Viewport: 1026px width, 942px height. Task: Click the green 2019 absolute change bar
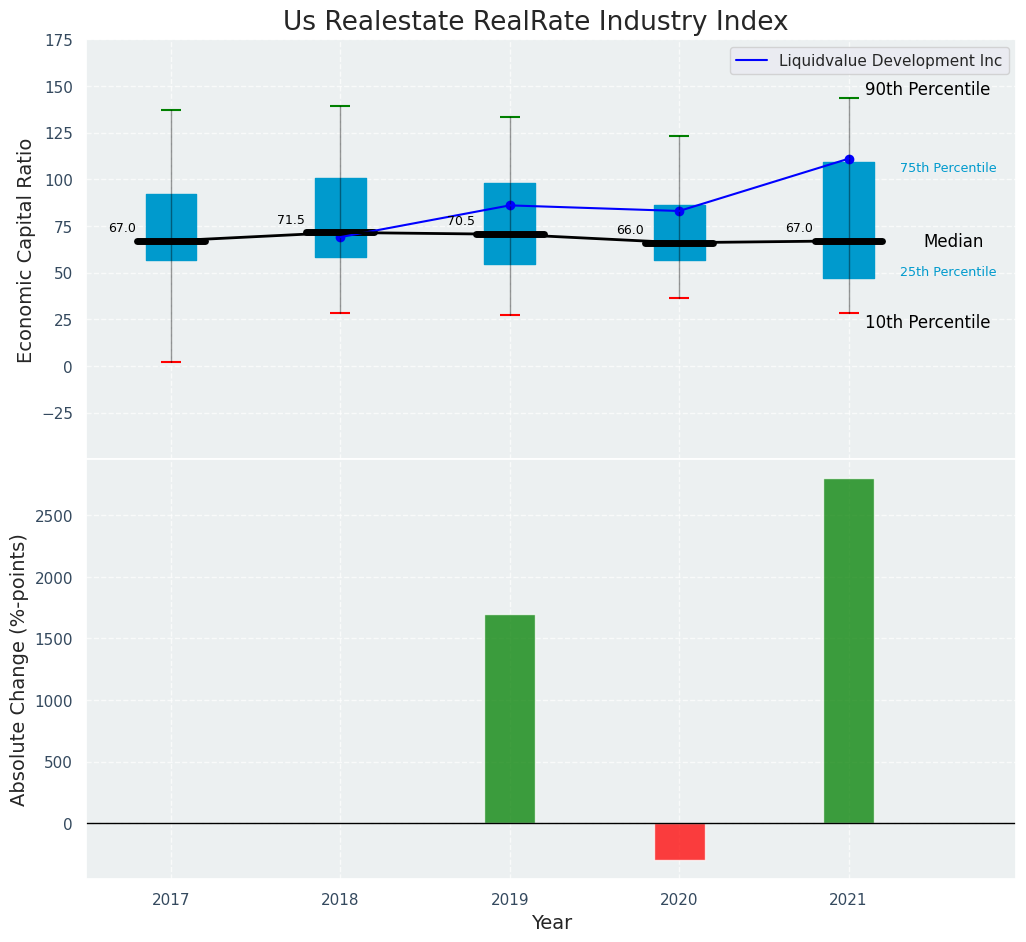pyautogui.click(x=510, y=718)
